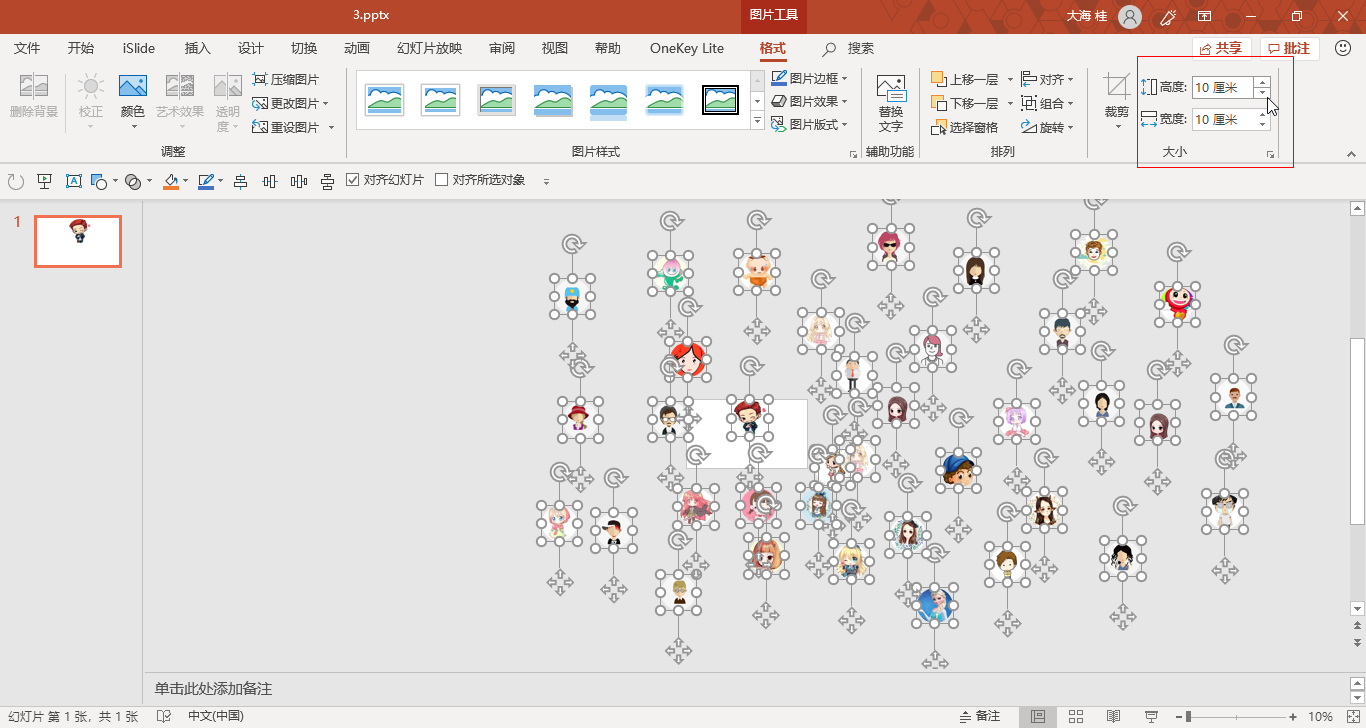Viewport: 1366px width, 728px height.
Task: Start slideshow from the status bar icon
Action: coord(1150,716)
